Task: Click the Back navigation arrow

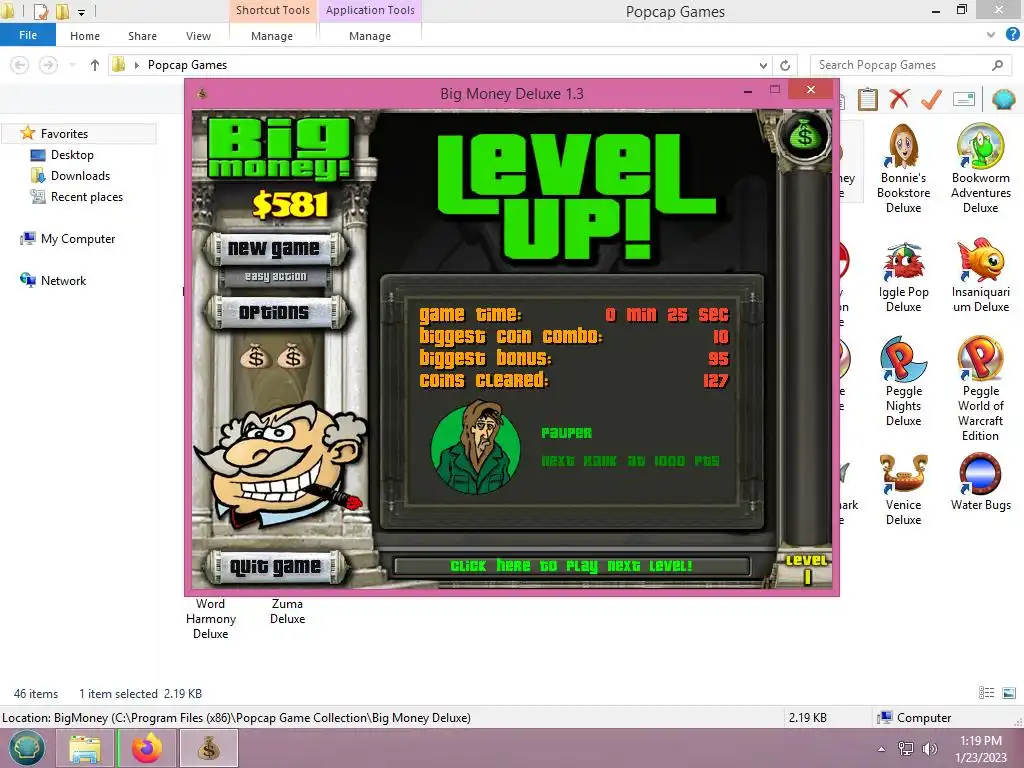Action: pyautogui.click(x=20, y=65)
